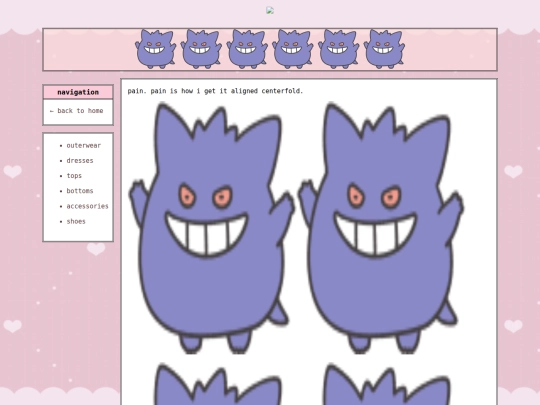Click the rightmost Gengar in the banner
This screenshot has width=540, height=405.
click(384, 49)
